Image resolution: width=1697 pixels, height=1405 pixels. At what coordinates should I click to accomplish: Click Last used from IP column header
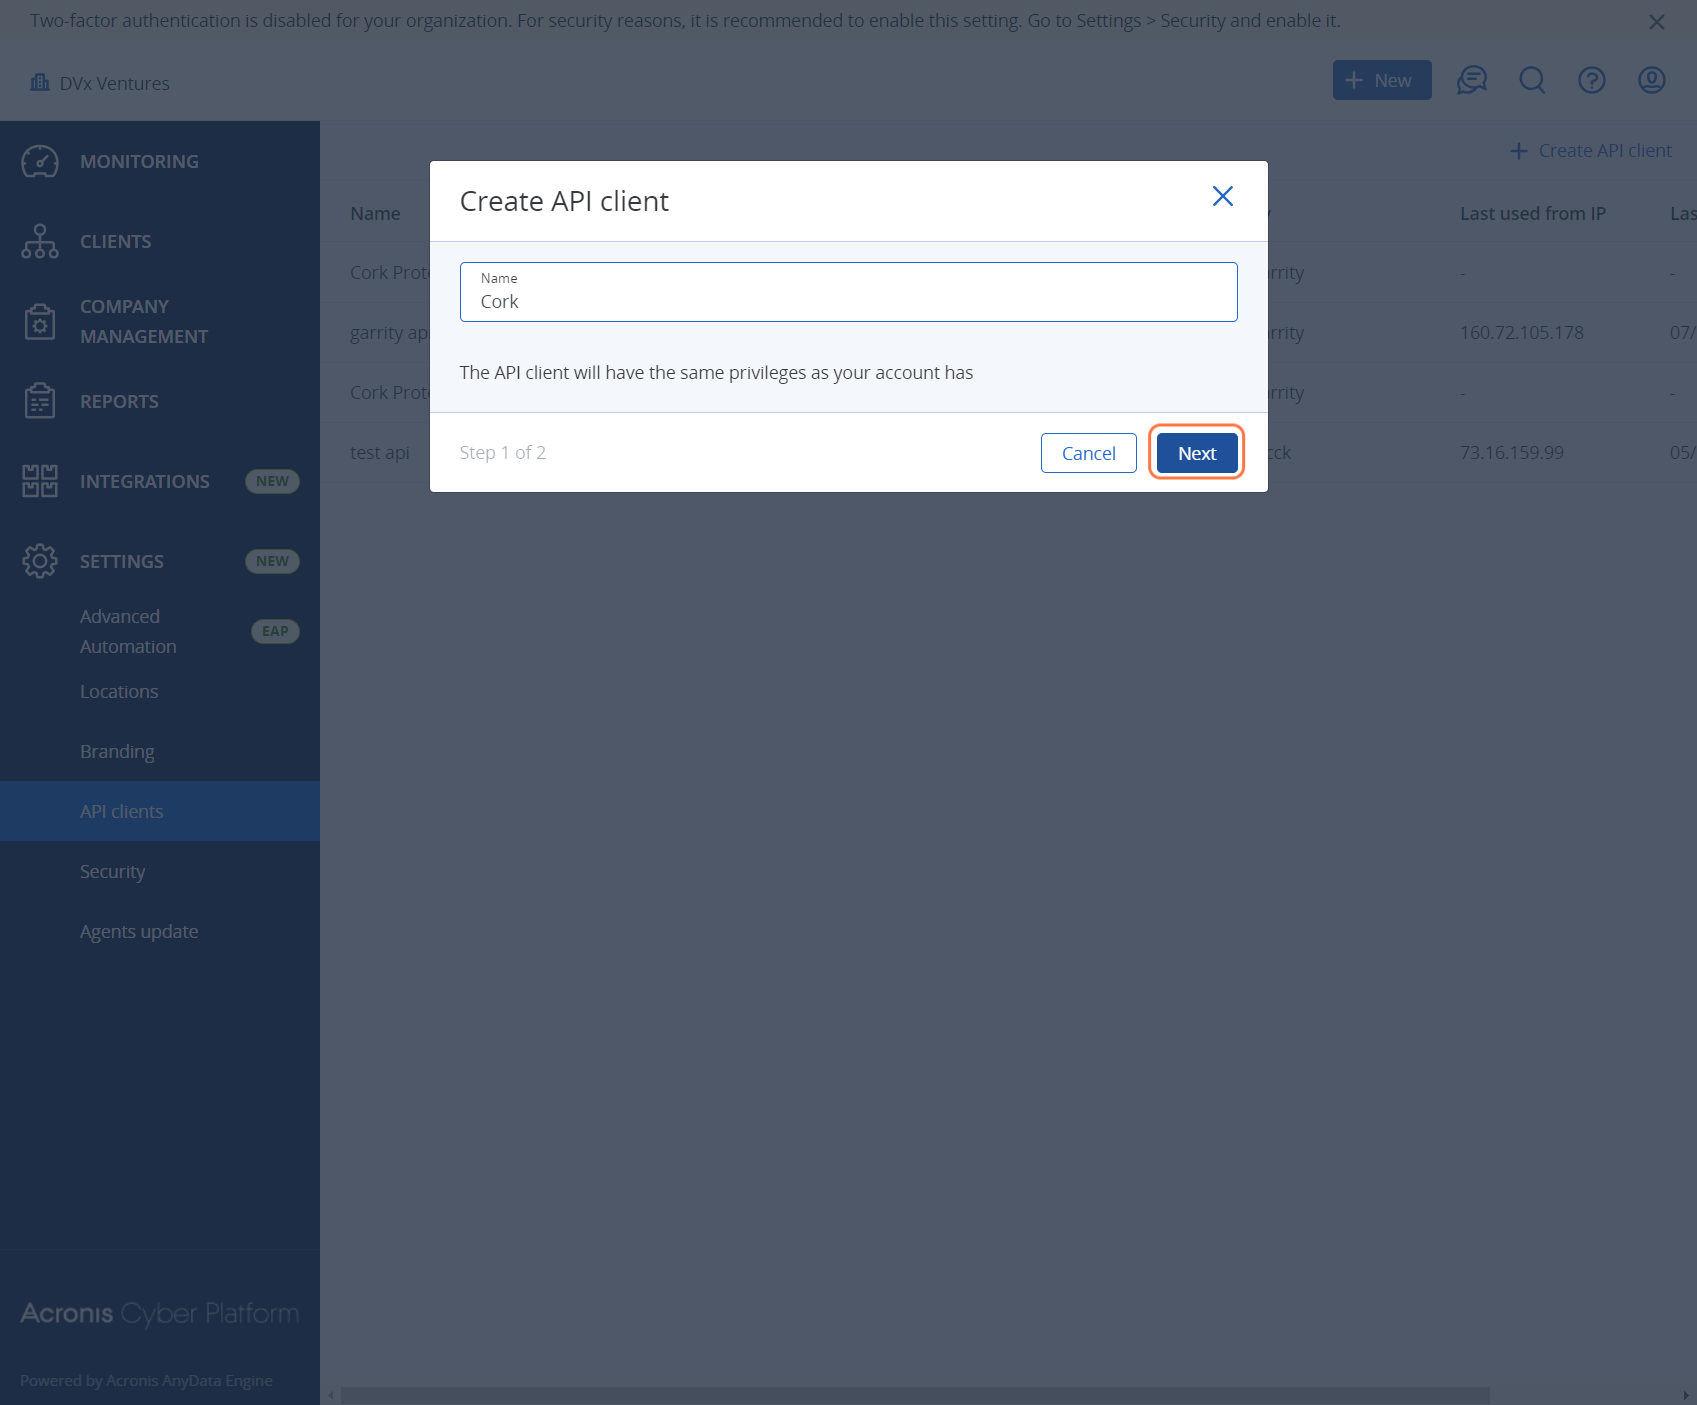click(1532, 213)
